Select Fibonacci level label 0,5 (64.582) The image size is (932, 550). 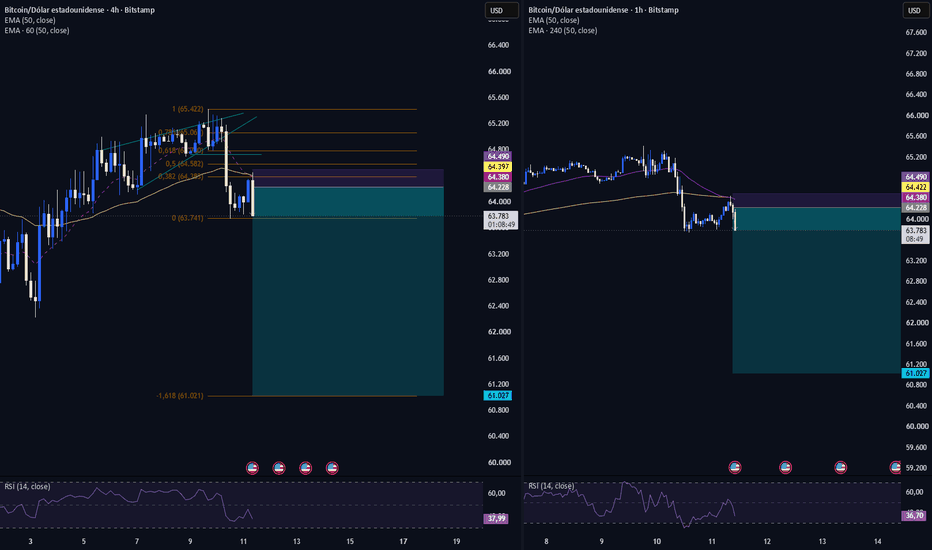coord(185,164)
